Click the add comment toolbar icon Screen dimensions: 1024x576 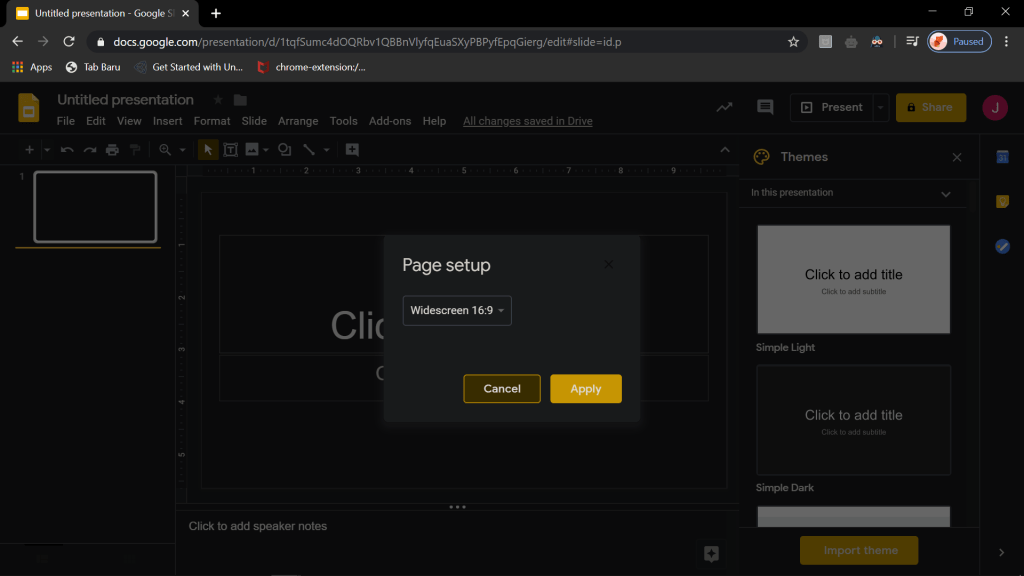click(x=352, y=150)
